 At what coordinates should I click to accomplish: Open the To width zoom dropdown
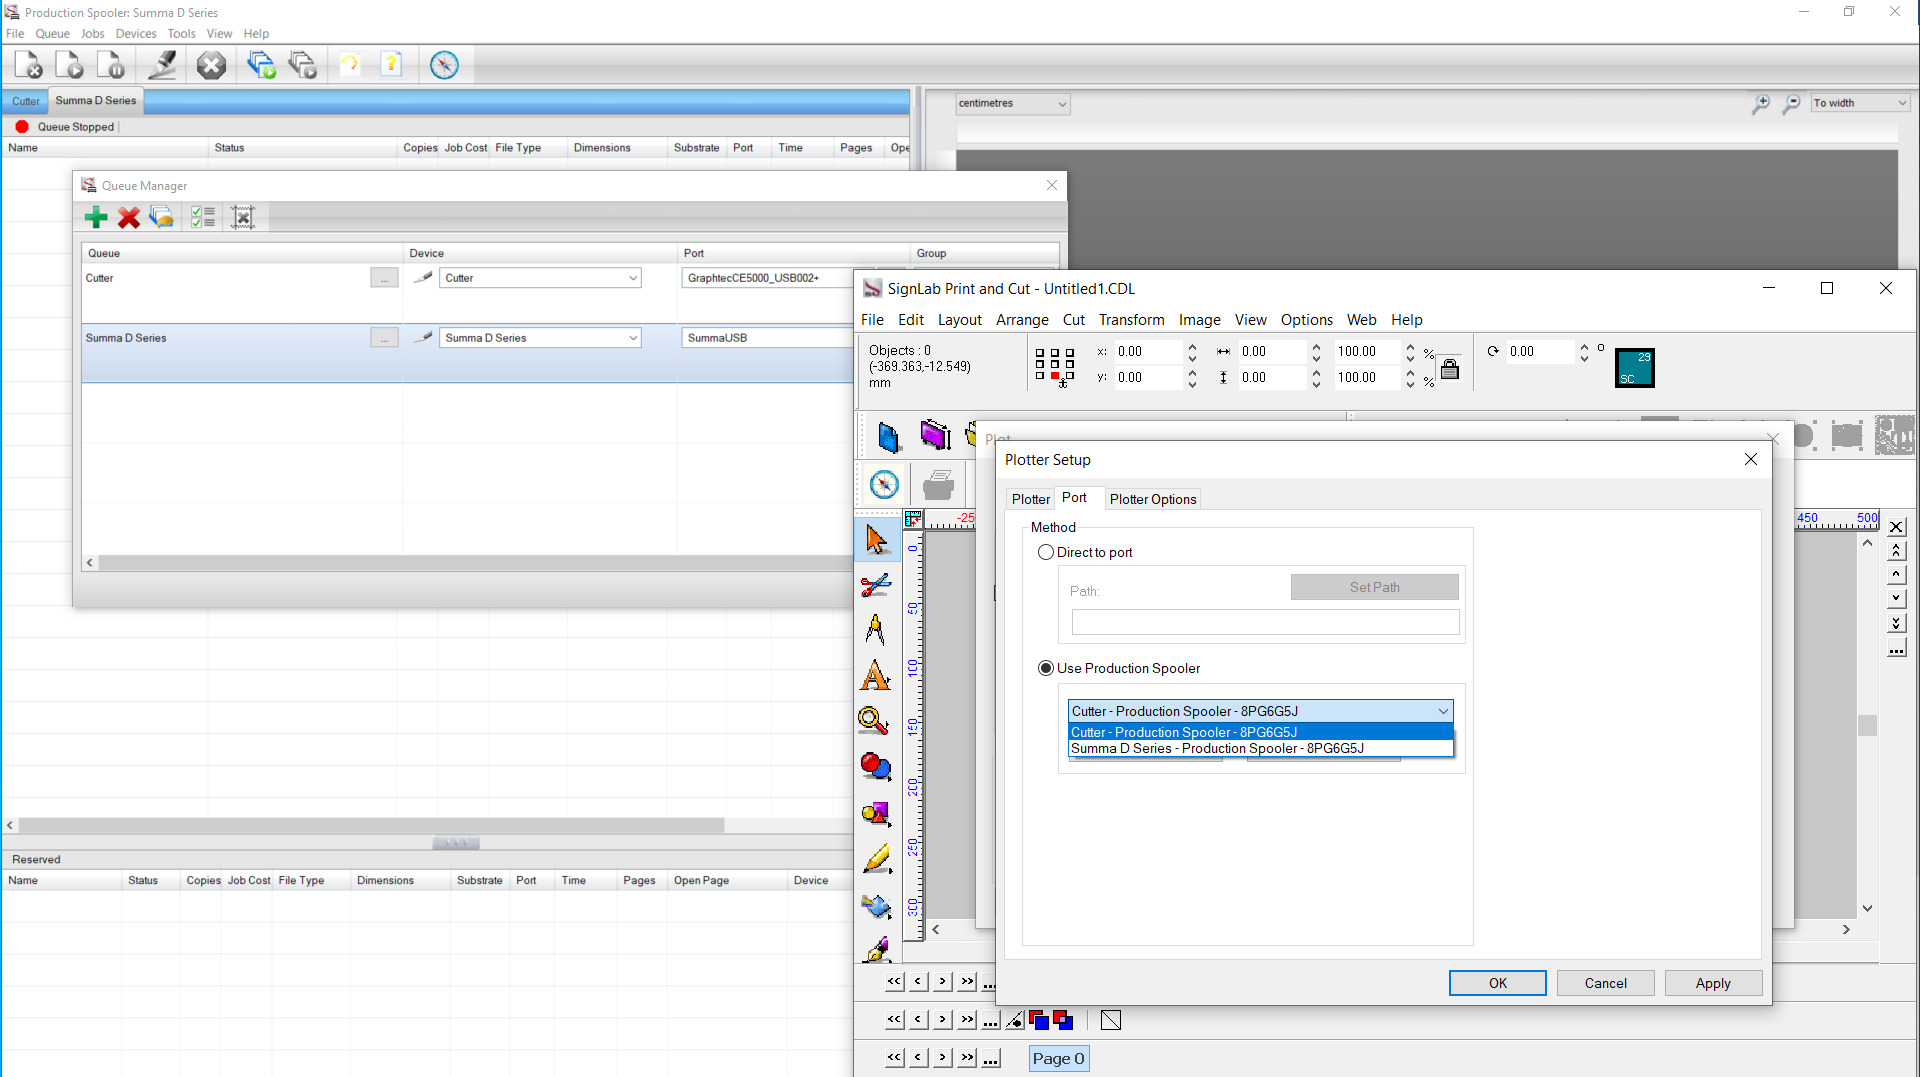point(1860,103)
